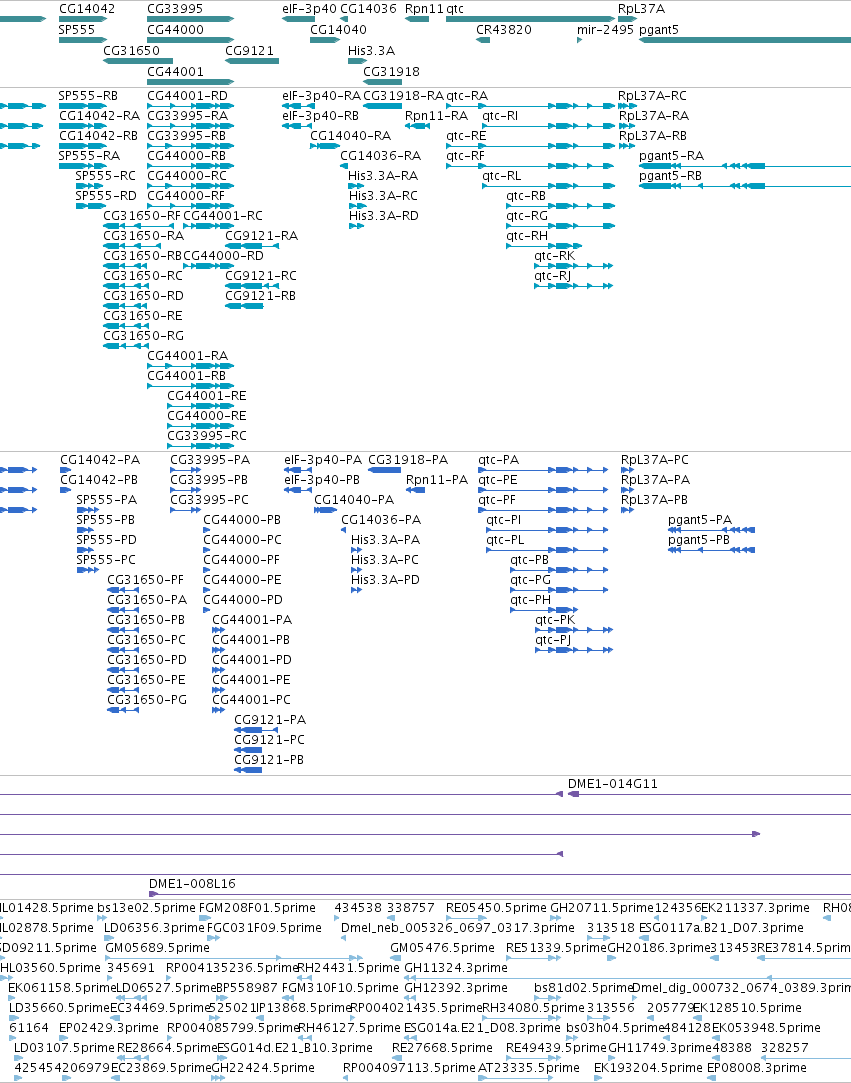Select protein Rpn11-PA

tap(437, 479)
